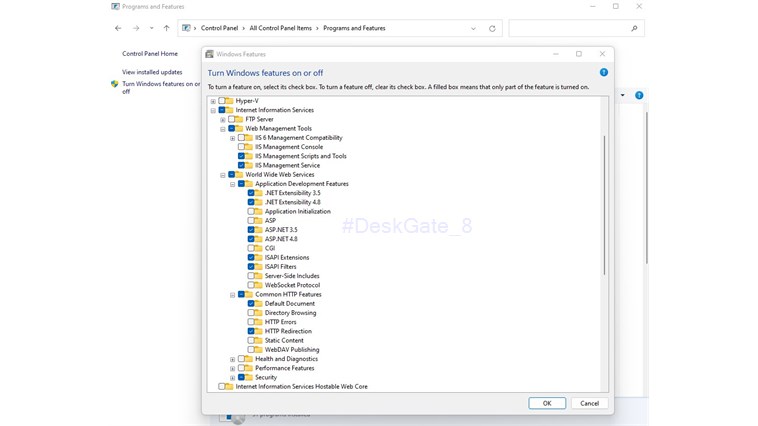Click the Programs and Features search field
The width and height of the screenshot is (758, 426).
pos(576,29)
